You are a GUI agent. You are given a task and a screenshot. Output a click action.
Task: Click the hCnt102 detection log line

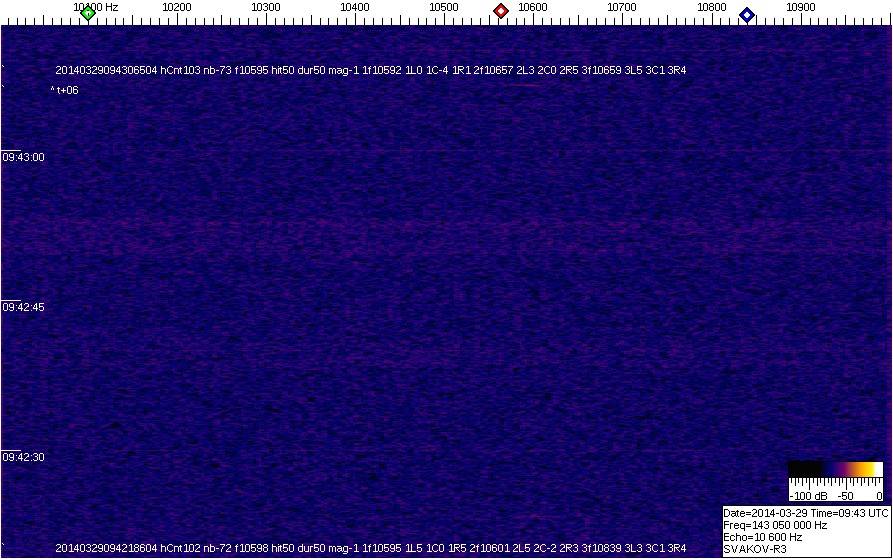370,548
